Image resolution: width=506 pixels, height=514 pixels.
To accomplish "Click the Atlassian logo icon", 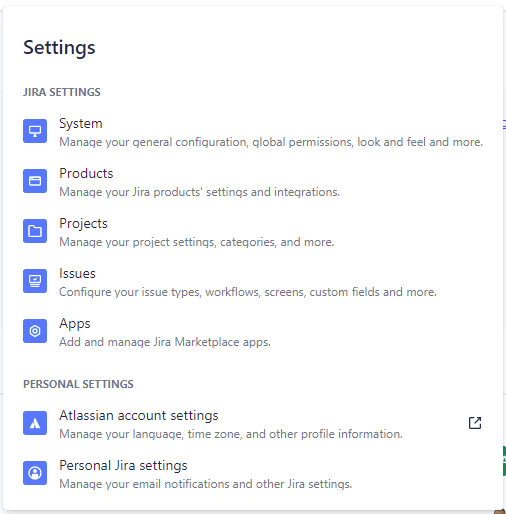I will [x=35, y=423].
